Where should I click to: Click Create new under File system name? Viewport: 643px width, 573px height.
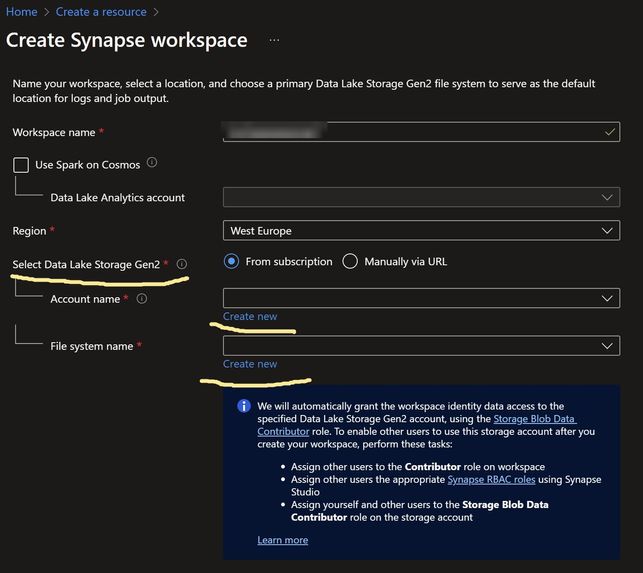pyautogui.click(x=250, y=364)
